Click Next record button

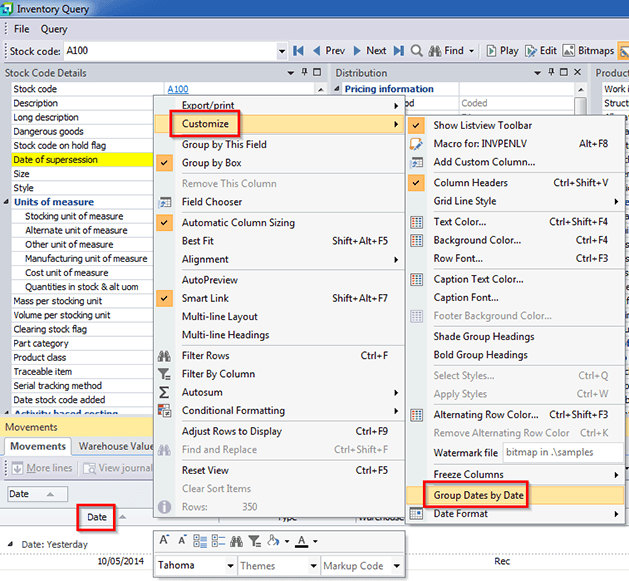pyautogui.click(x=370, y=51)
